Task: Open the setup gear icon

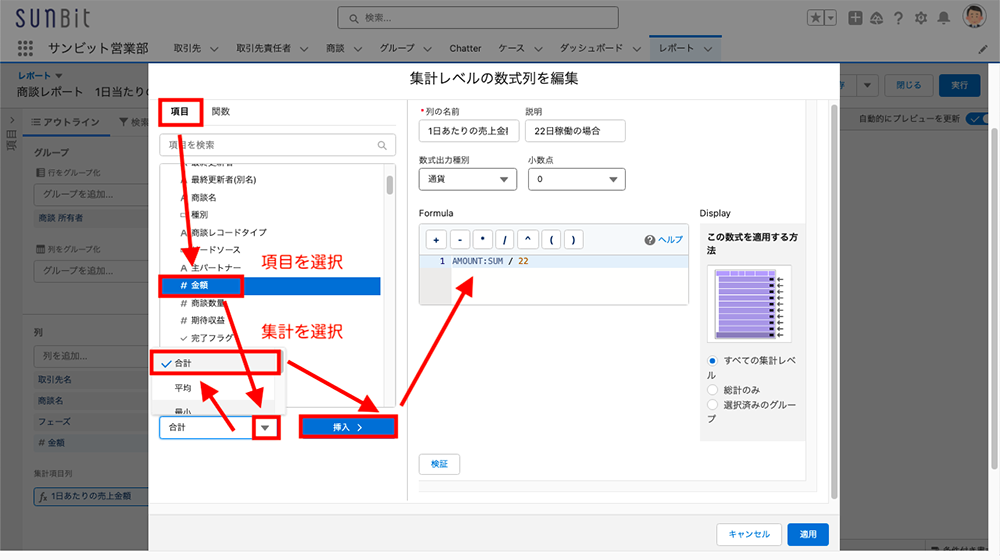Action: (920, 18)
